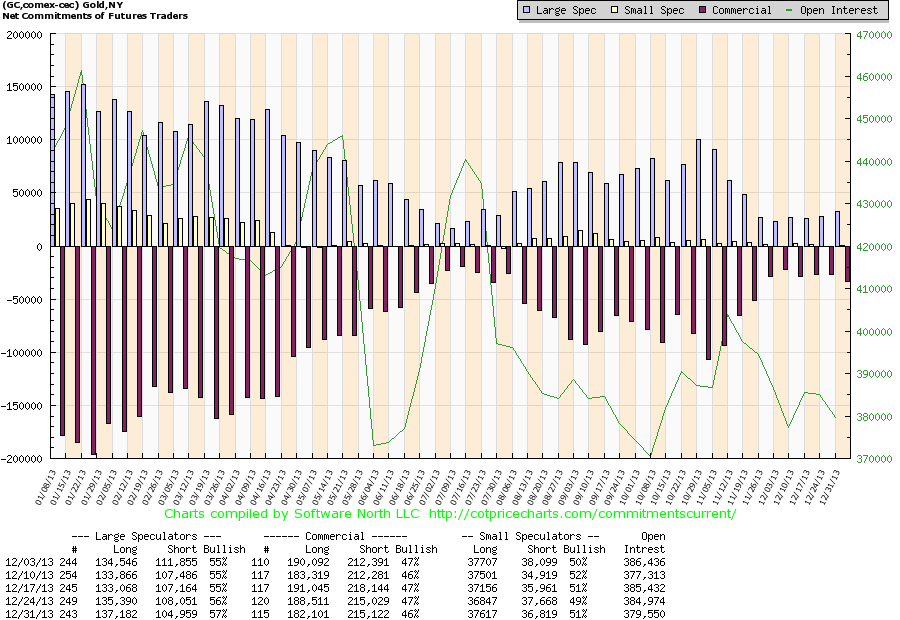900x620 pixels.
Task: Click the 0 left axis label
Action: [x=40, y=247]
